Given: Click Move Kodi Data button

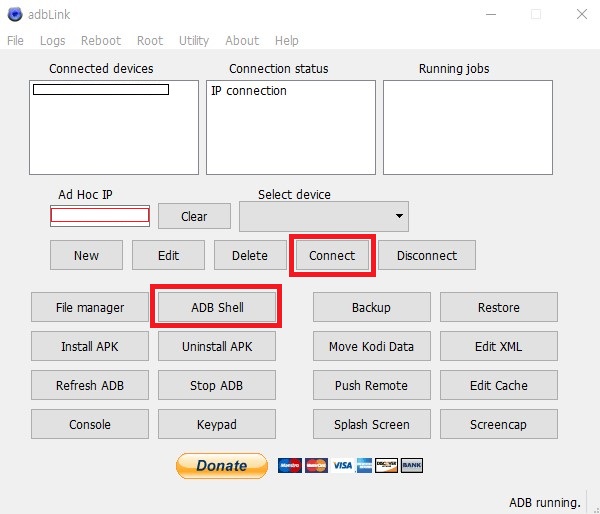Looking at the screenshot, I should (x=372, y=346).
